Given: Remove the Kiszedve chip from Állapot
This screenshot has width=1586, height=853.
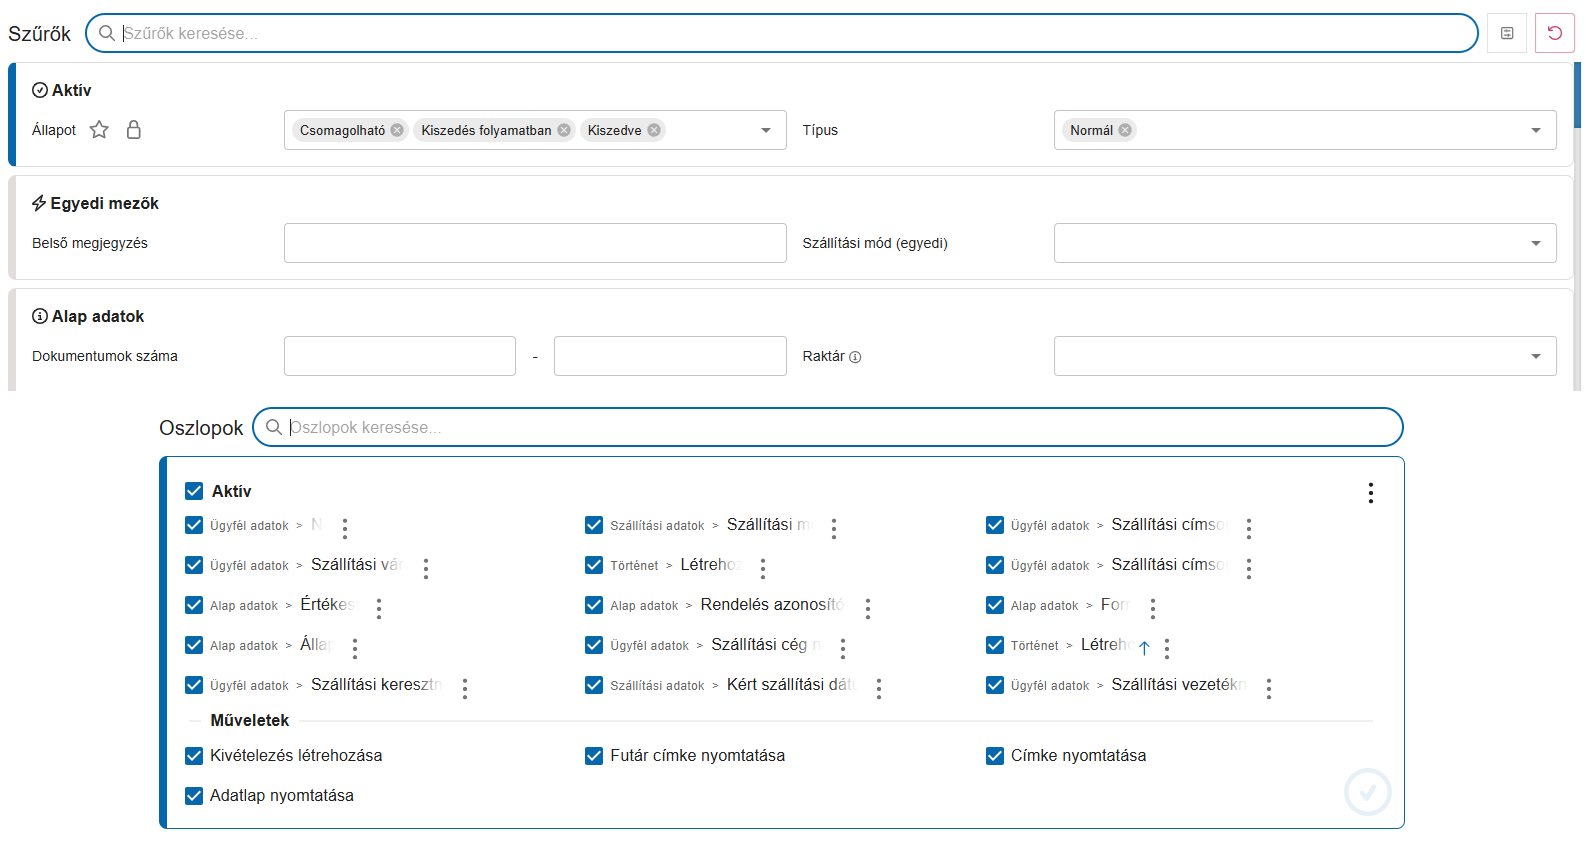Looking at the screenshot, I should point(654,130).
